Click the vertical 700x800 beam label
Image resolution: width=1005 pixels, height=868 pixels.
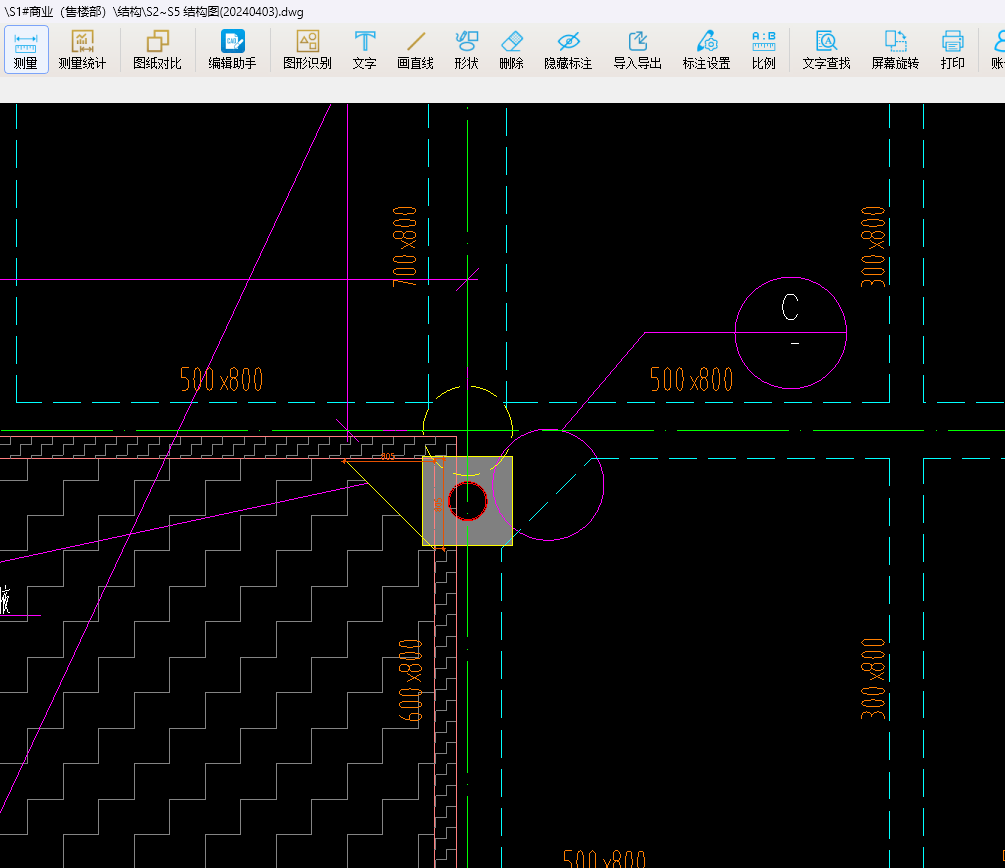point(404,246)
